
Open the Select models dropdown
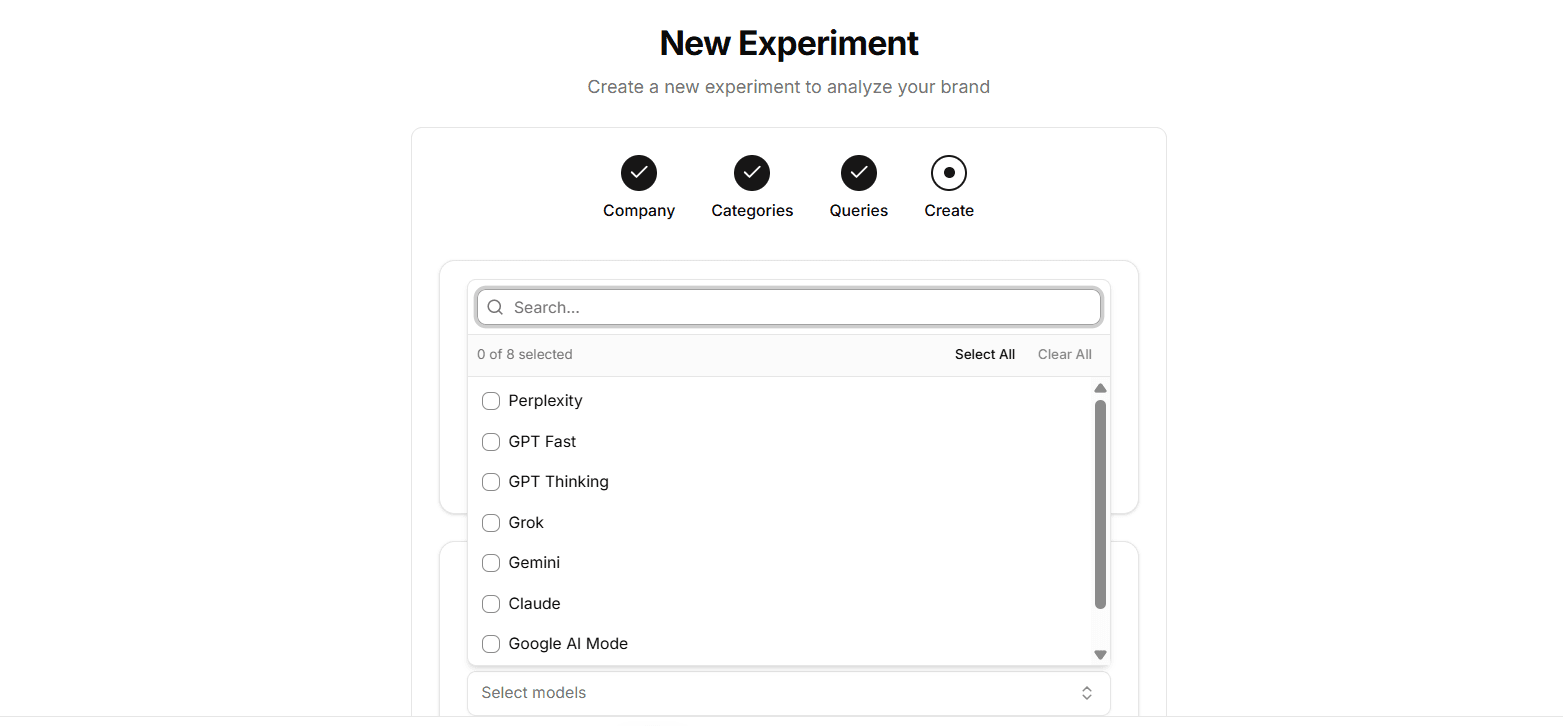coord(789,693)
